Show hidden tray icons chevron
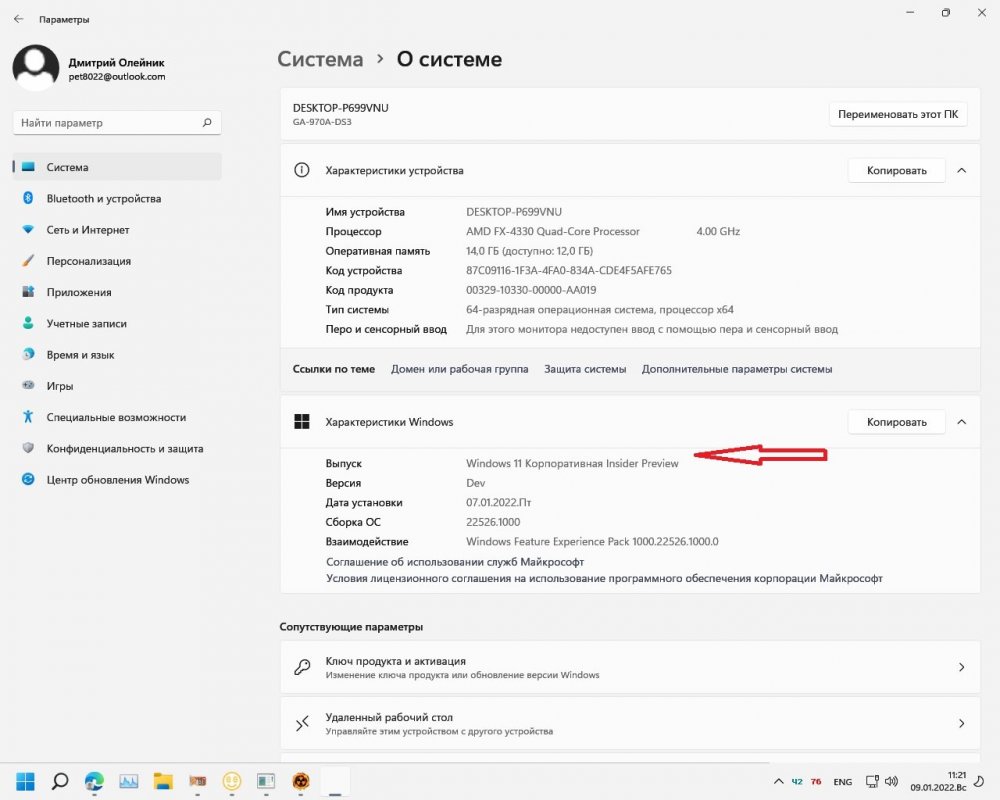Screen dimensions: 1000x800 [779, 781]
